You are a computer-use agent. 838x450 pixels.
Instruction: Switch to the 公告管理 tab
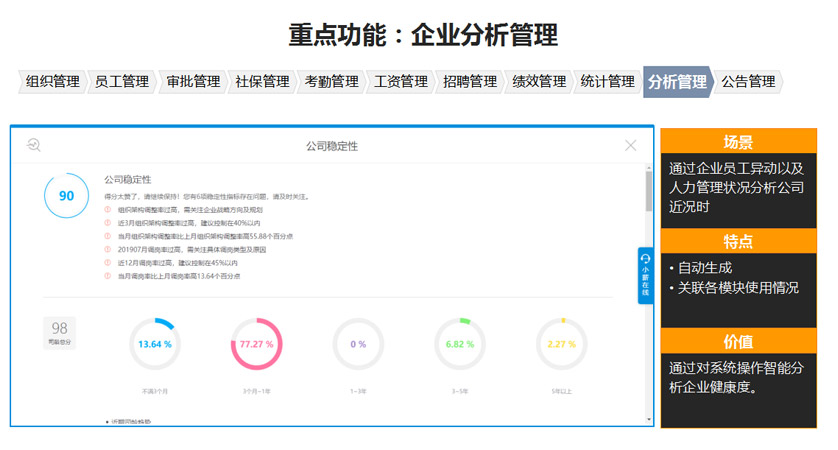pyautogui.click(x=748, y=82)
